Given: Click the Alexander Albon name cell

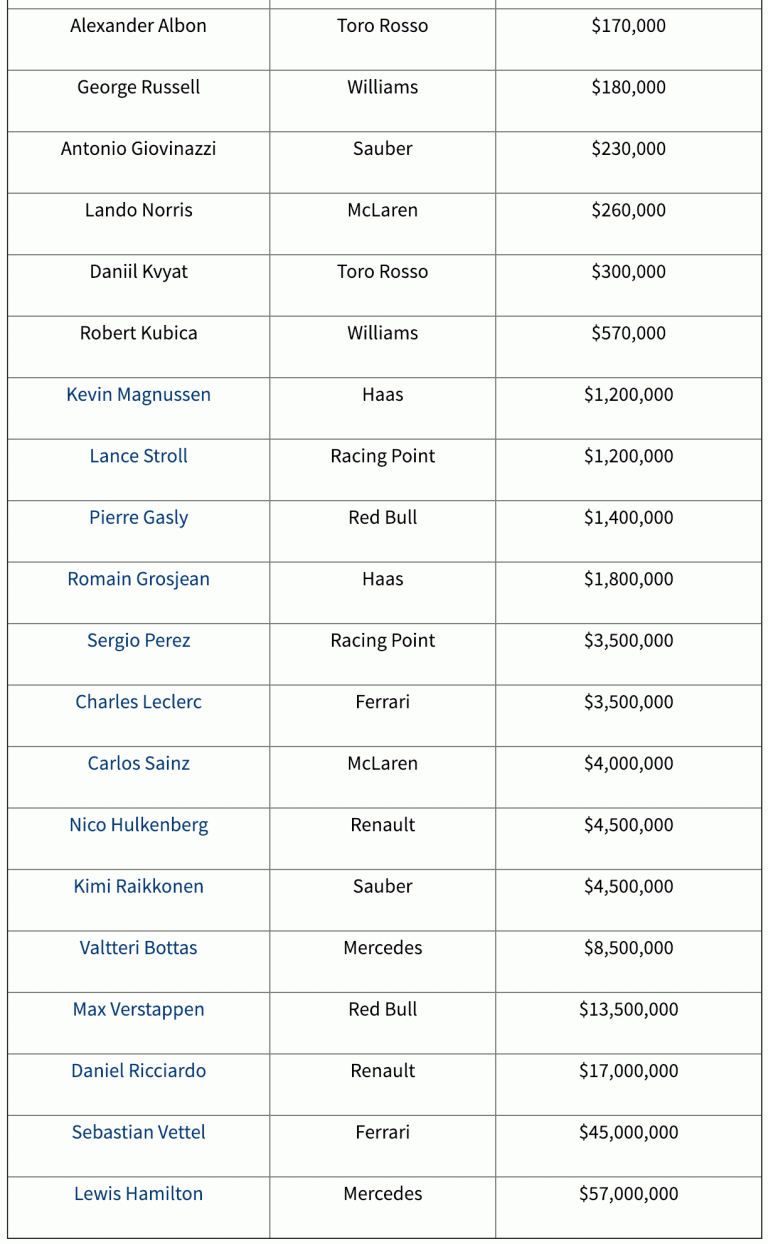Looking at the screenshot, I should 138,26.
